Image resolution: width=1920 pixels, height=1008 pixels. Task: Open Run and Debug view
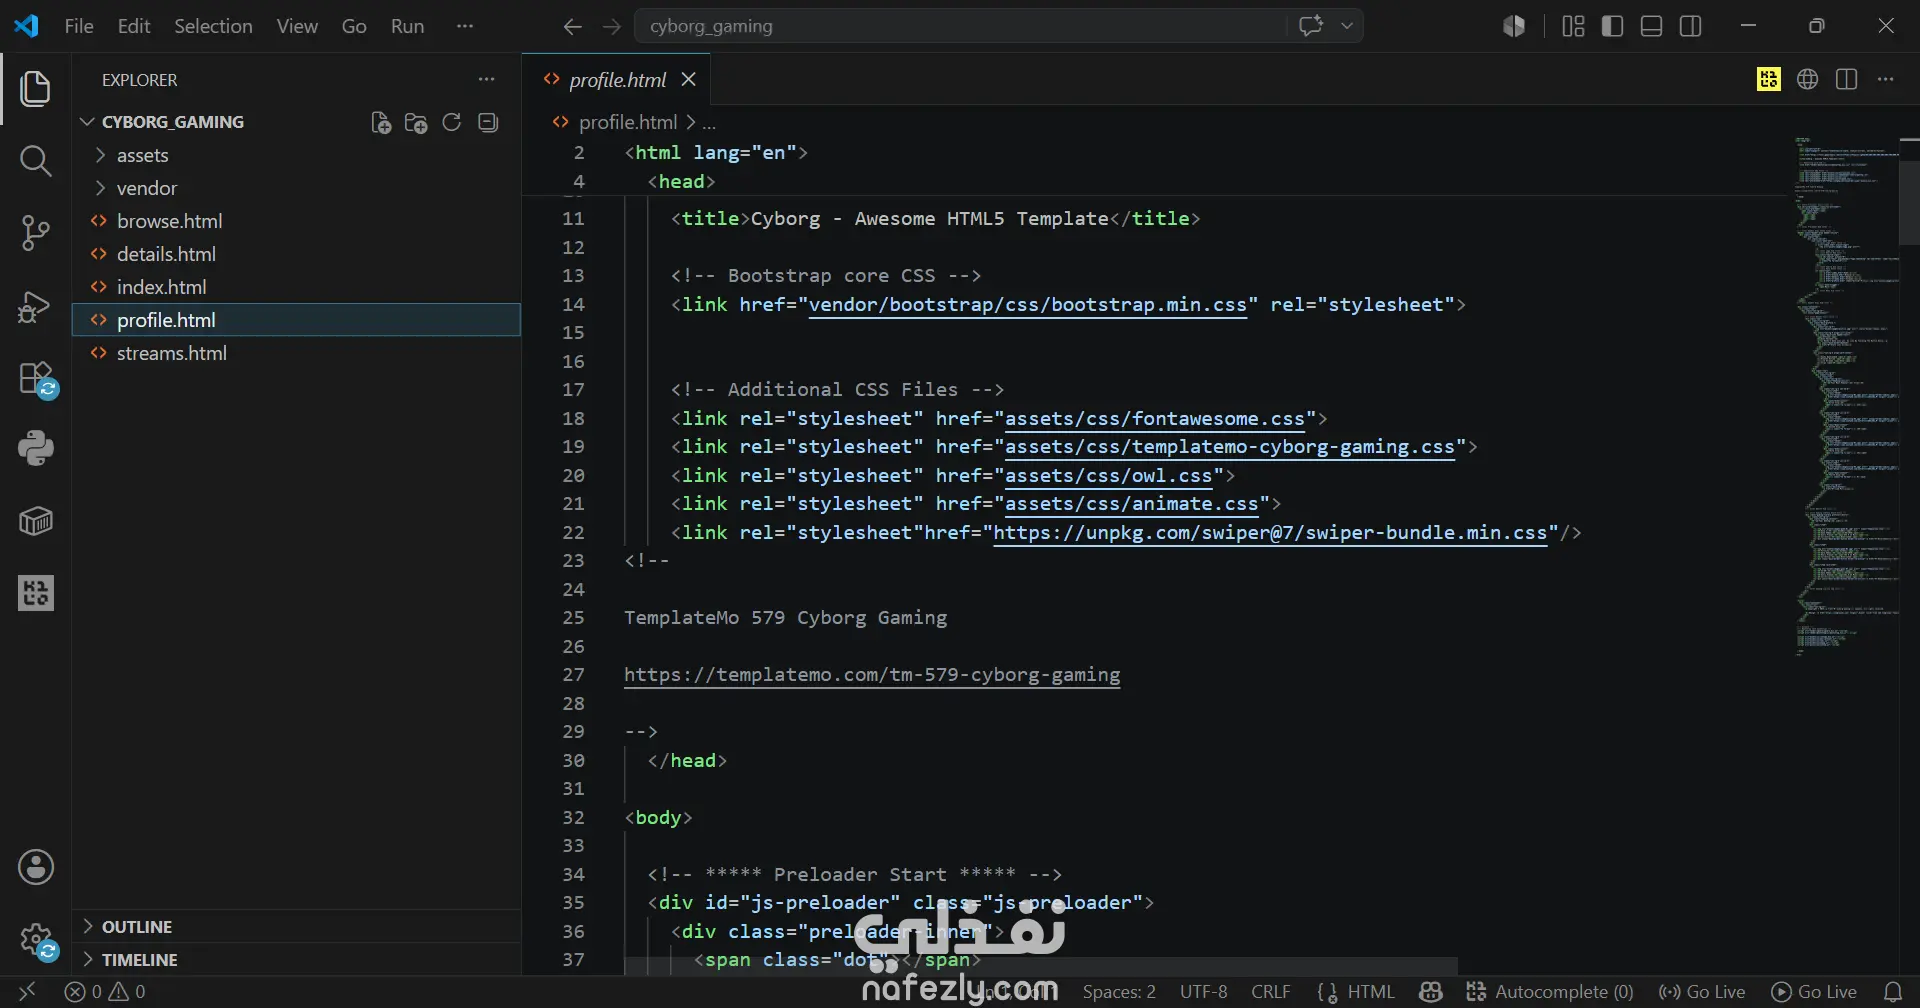tap(35, 305)
